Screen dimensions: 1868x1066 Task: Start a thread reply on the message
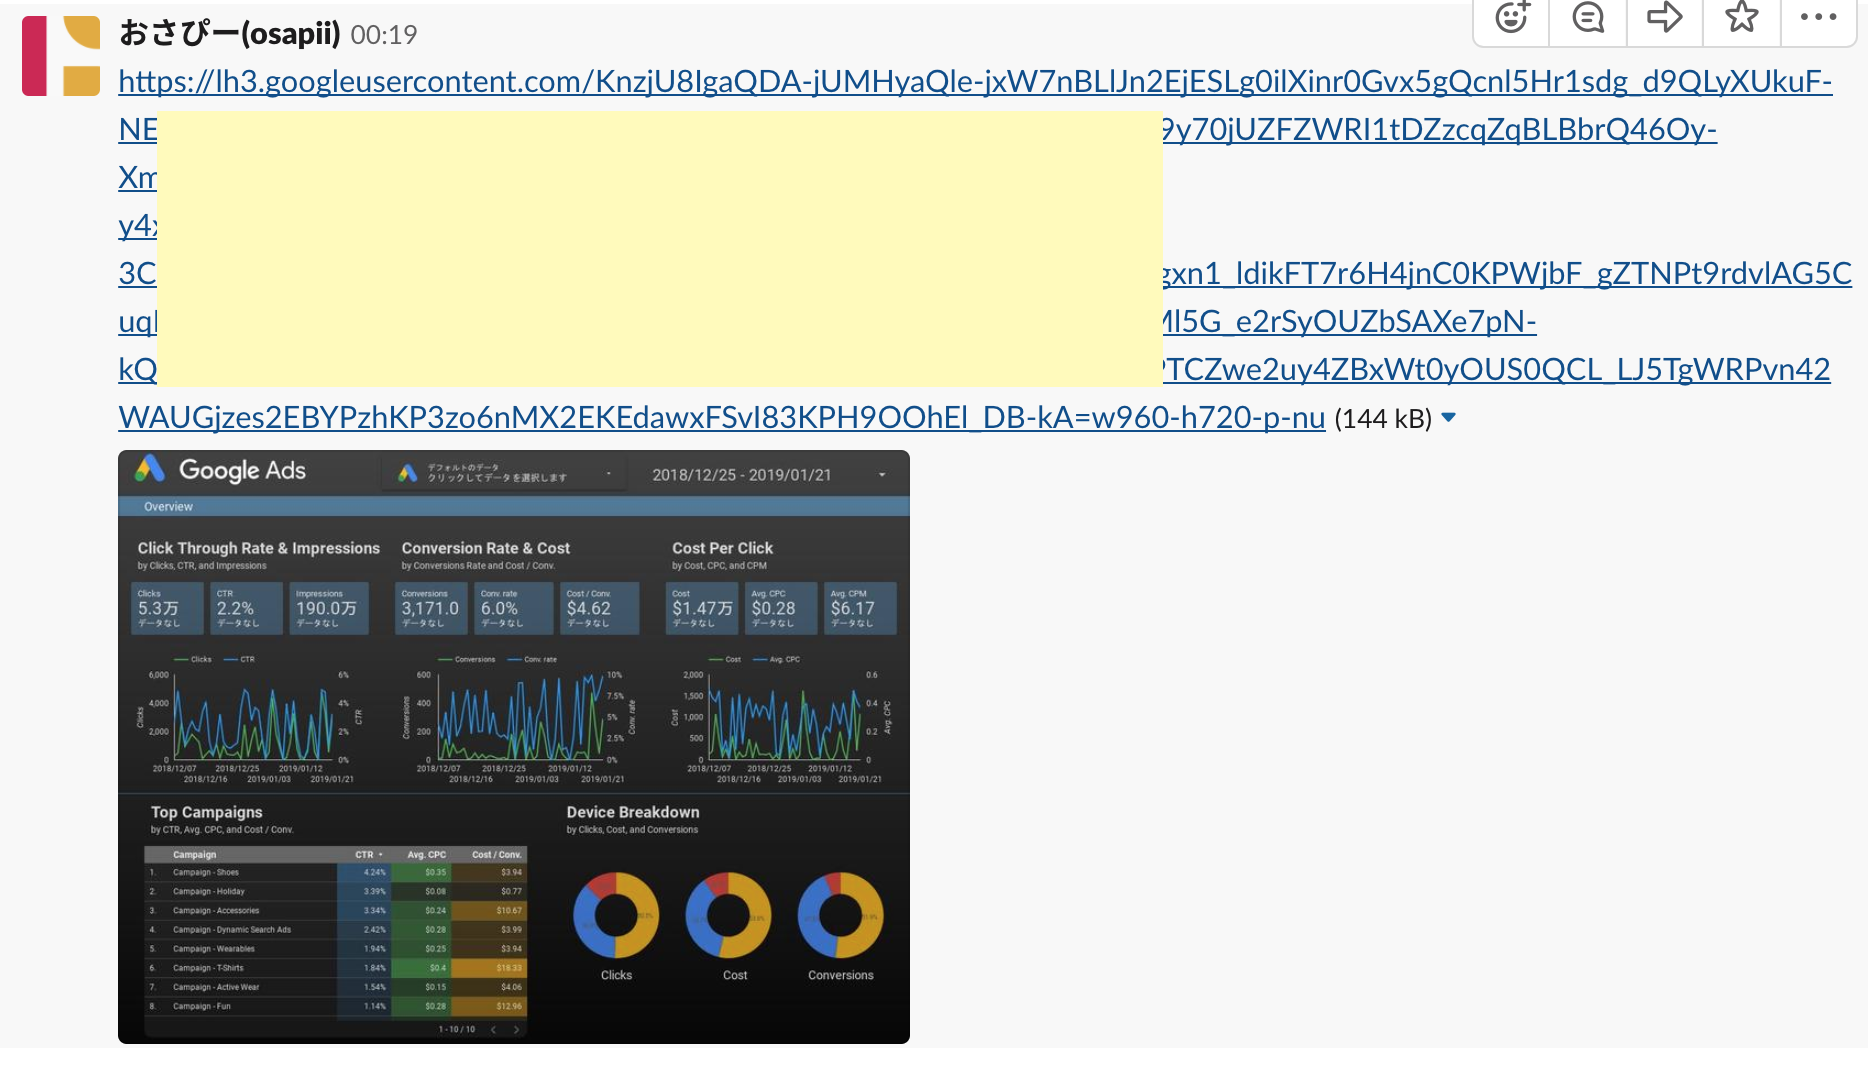pyautogui.click(x=1588, y=18)
